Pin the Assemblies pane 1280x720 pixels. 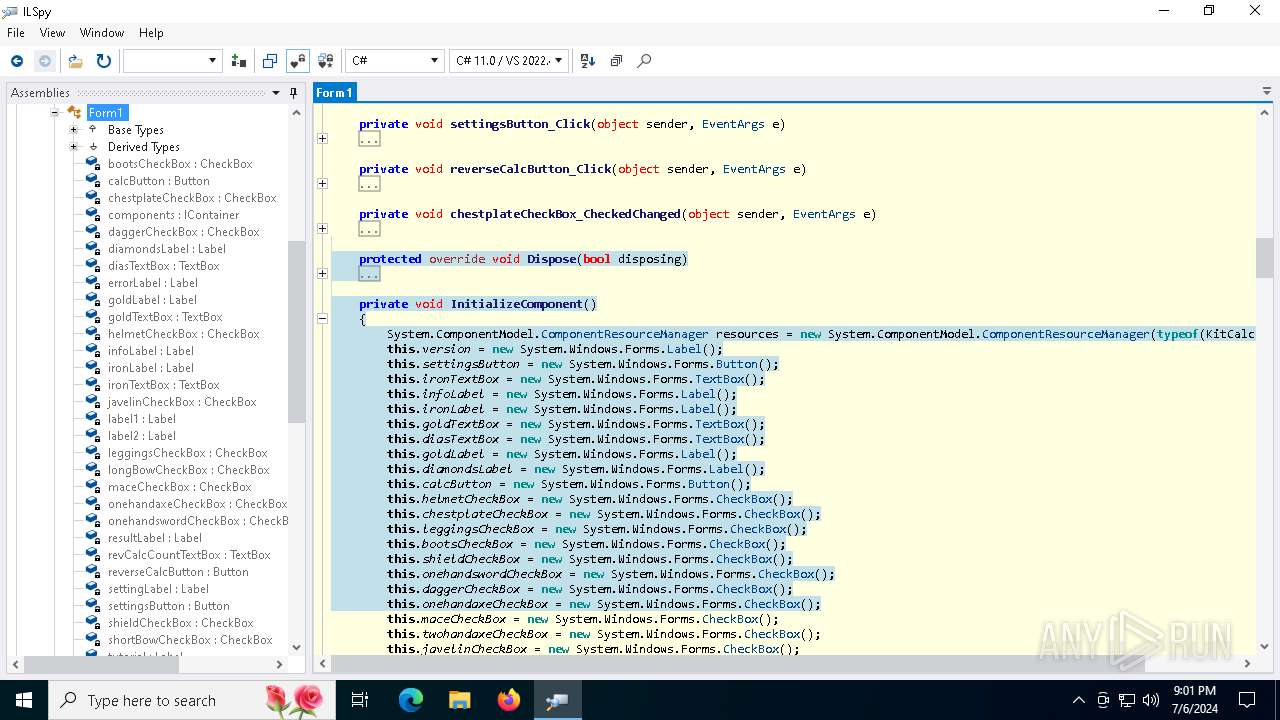tap(293, 93)
